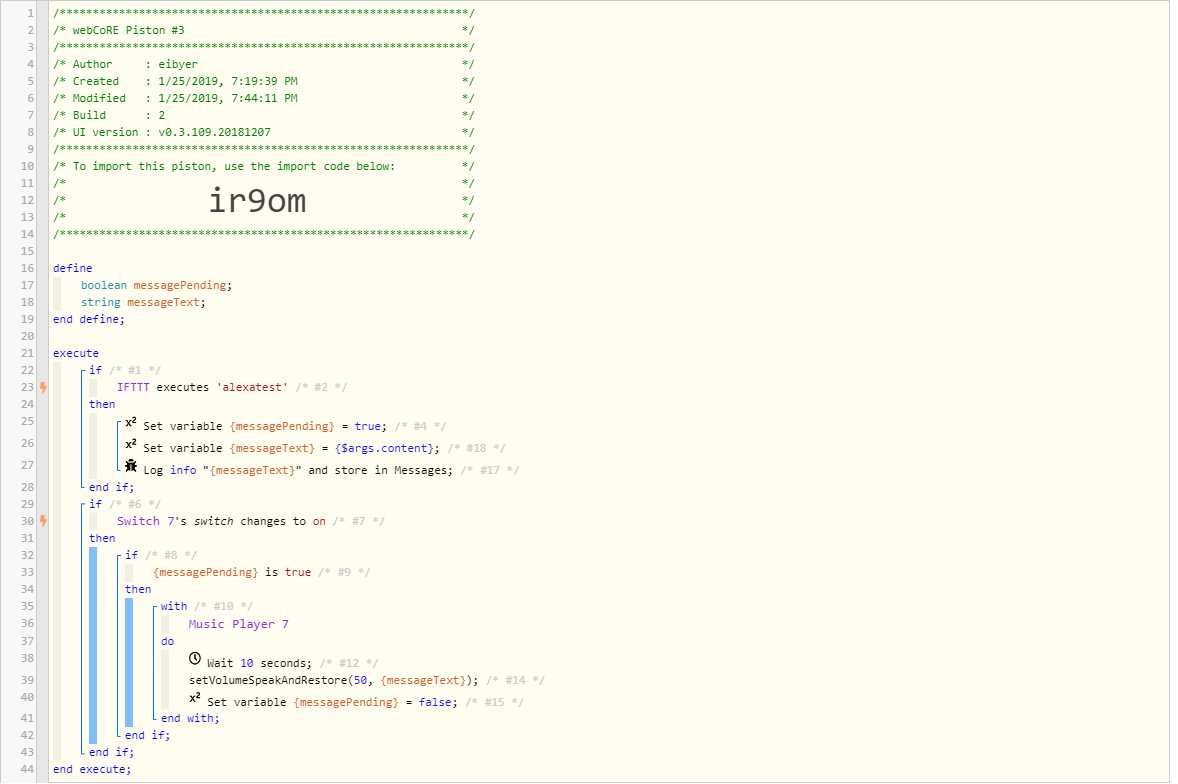Click the execute keyword

[76, 353]
